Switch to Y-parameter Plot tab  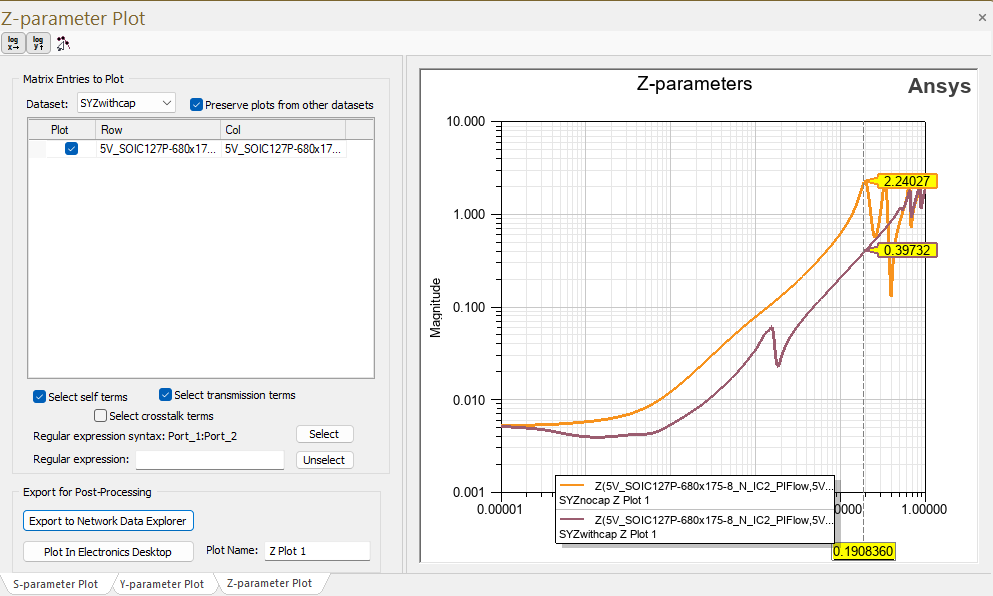tap(161, 584)
